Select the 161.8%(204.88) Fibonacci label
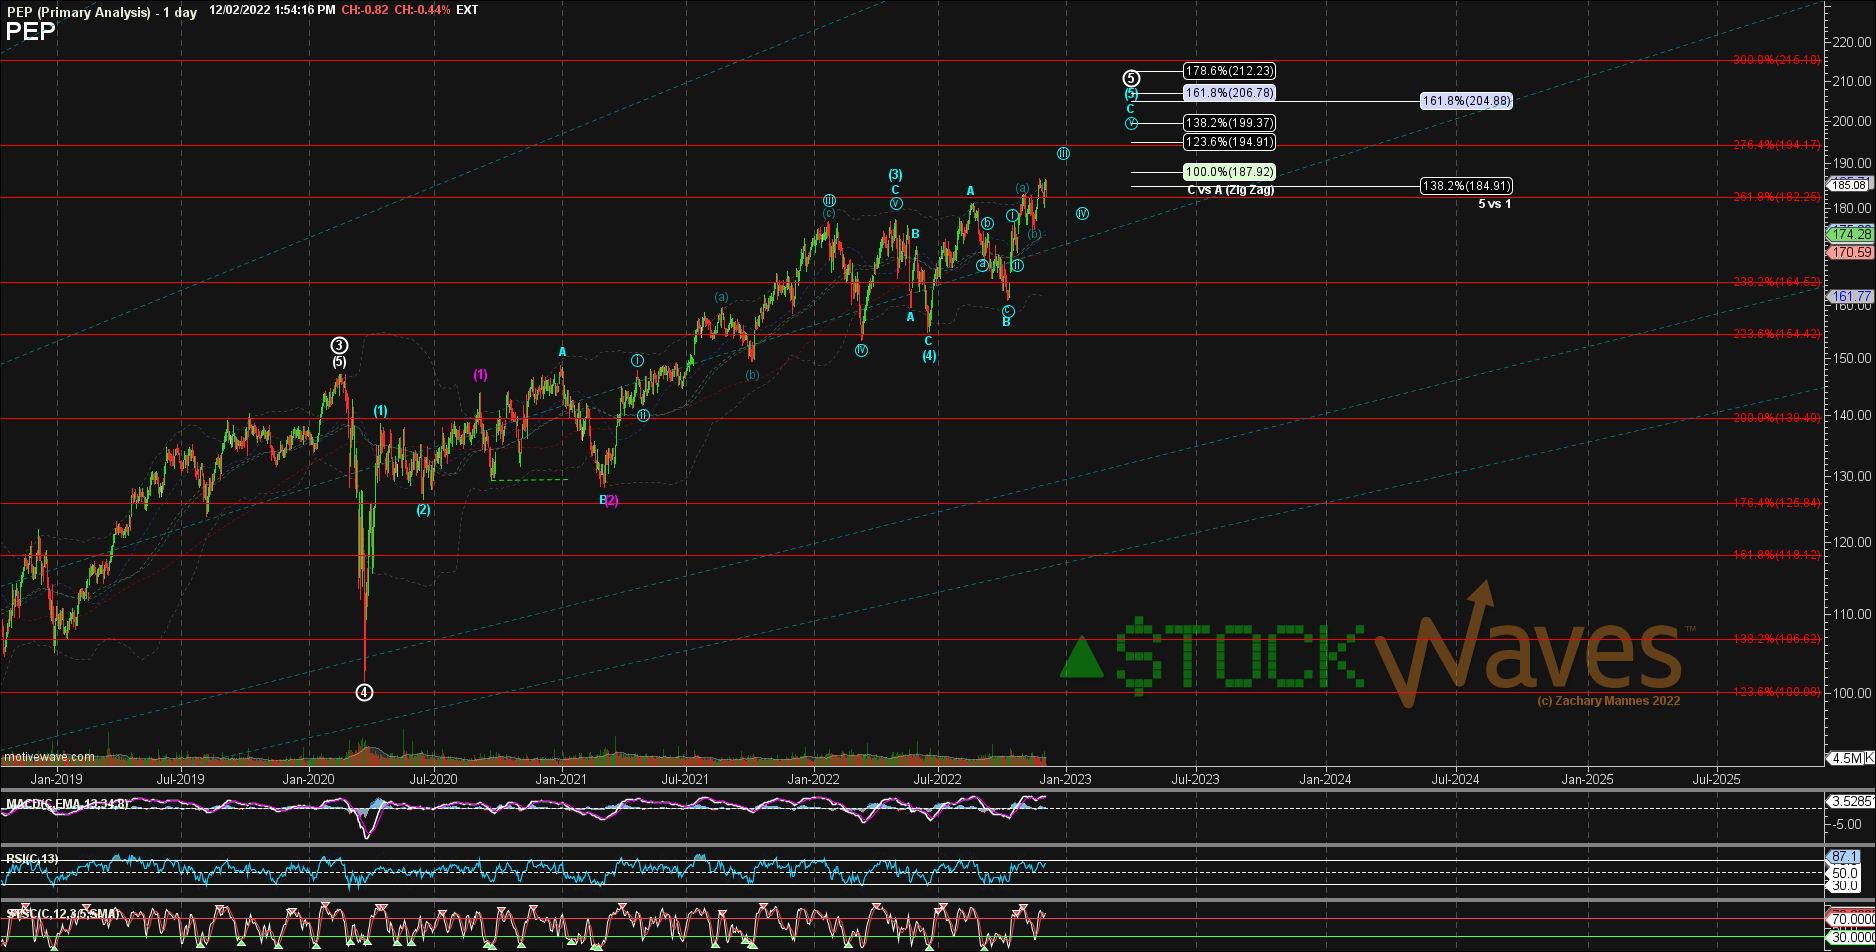The width and height of the screenshot is (1876, 952). coord(1466,101)
